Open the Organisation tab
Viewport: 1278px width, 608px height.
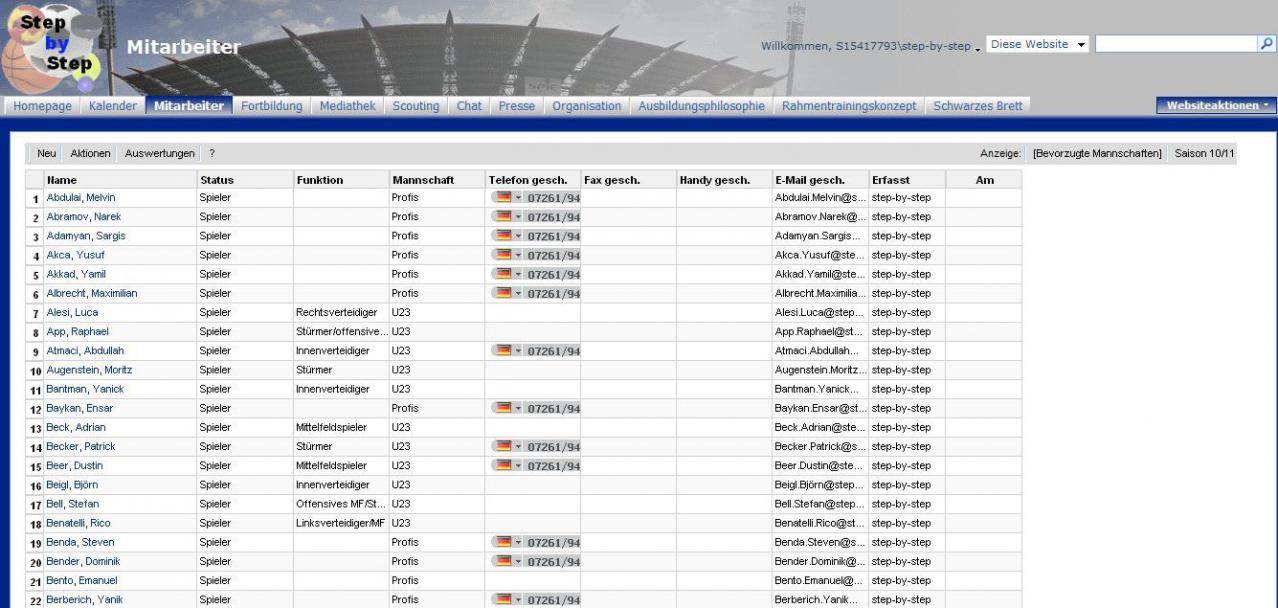click(x=587, y=106)
